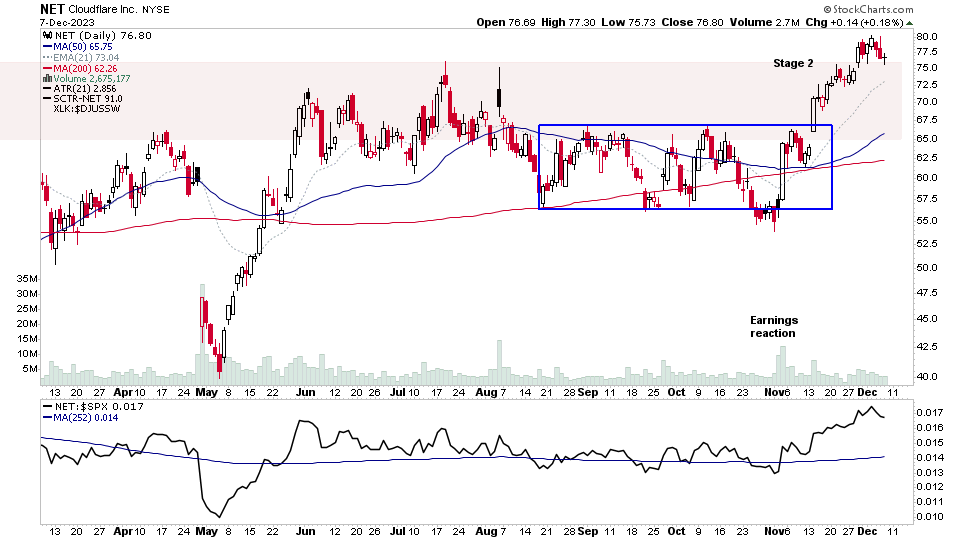Click the 5M volume axis label
Screen dimensions: 960x540
click(x=30, y=369)
